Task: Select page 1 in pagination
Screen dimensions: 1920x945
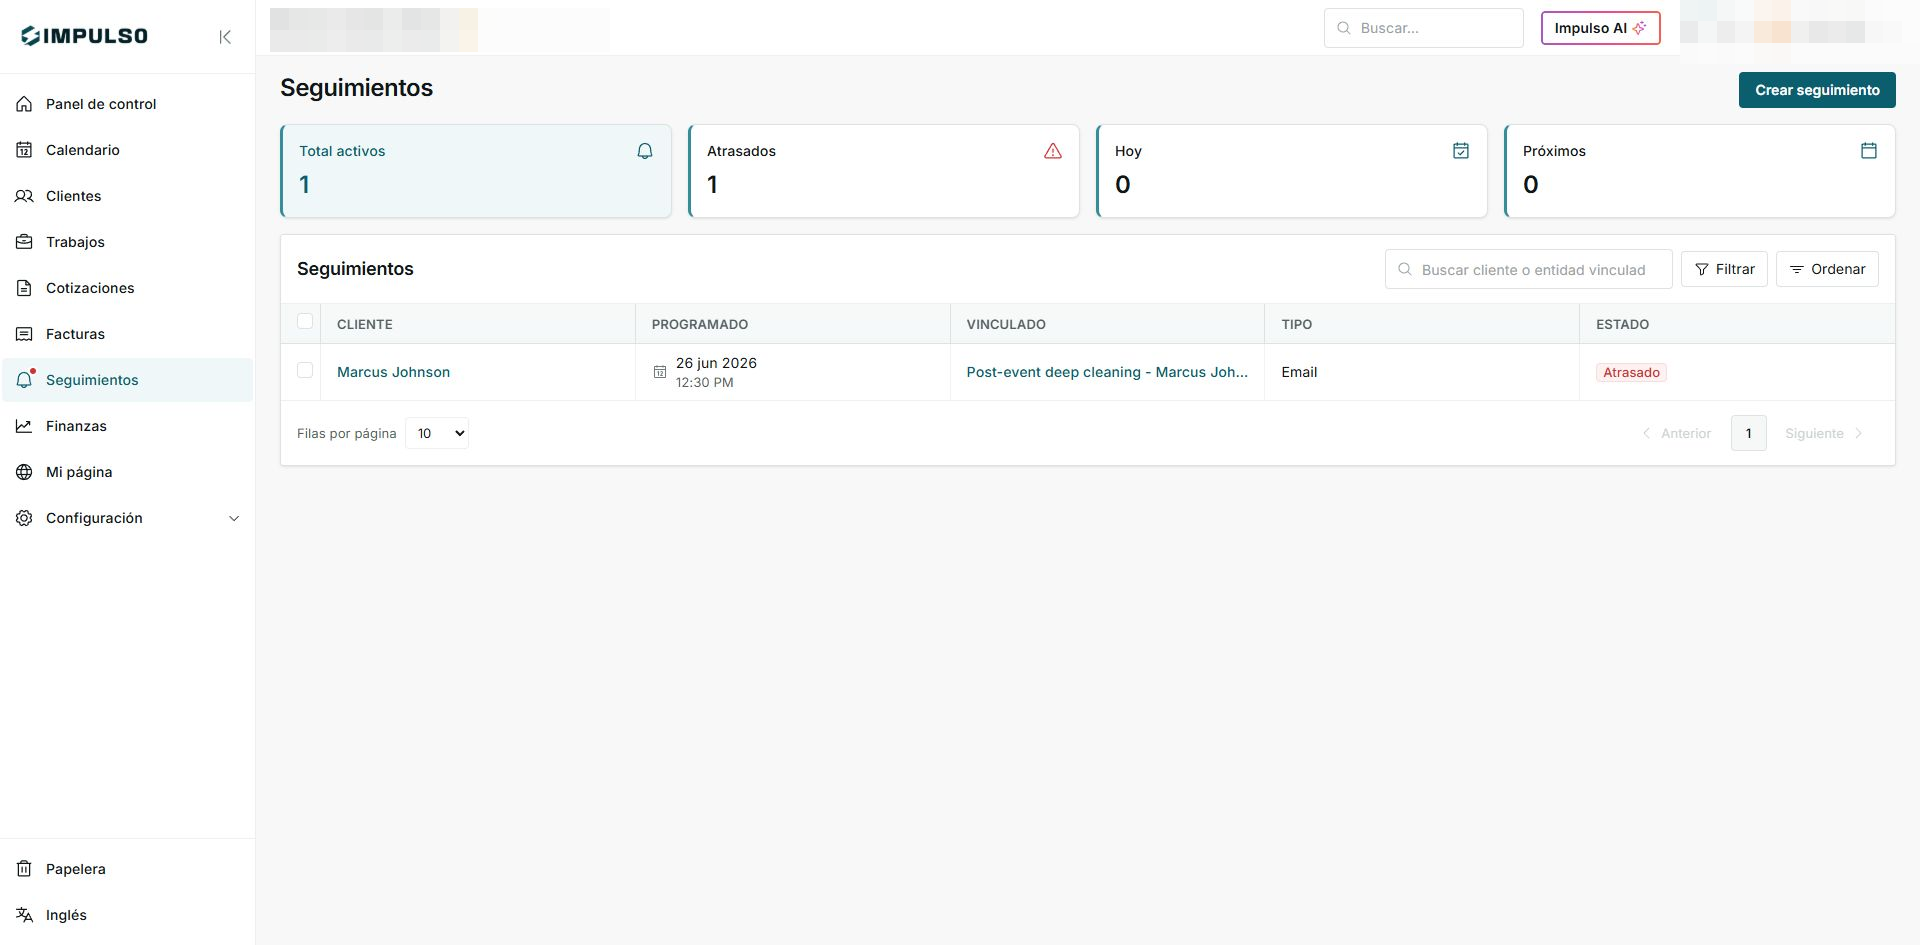Action: (1748, 433)
